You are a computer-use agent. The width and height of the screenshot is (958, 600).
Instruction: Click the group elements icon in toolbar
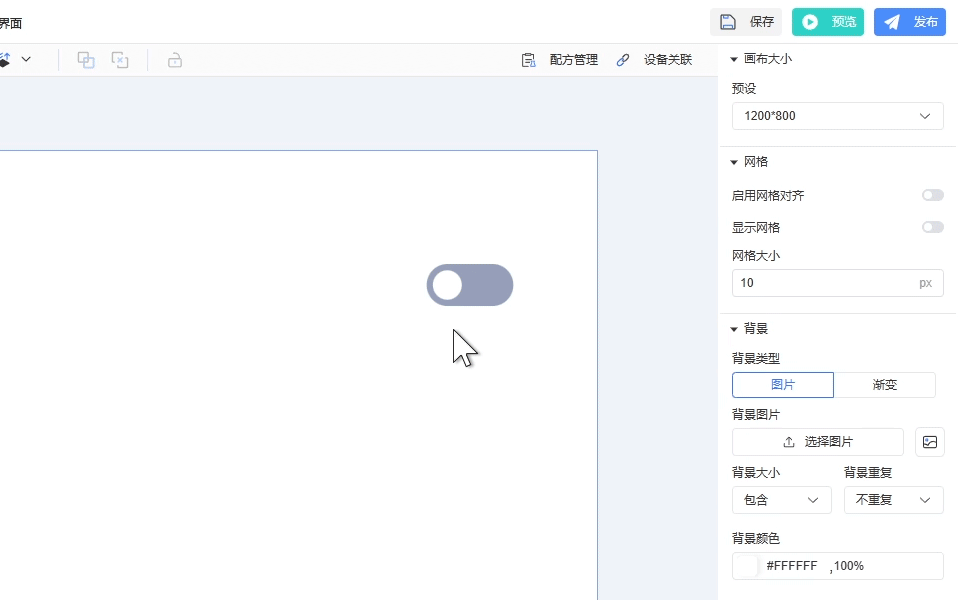[x=86, y=60]
